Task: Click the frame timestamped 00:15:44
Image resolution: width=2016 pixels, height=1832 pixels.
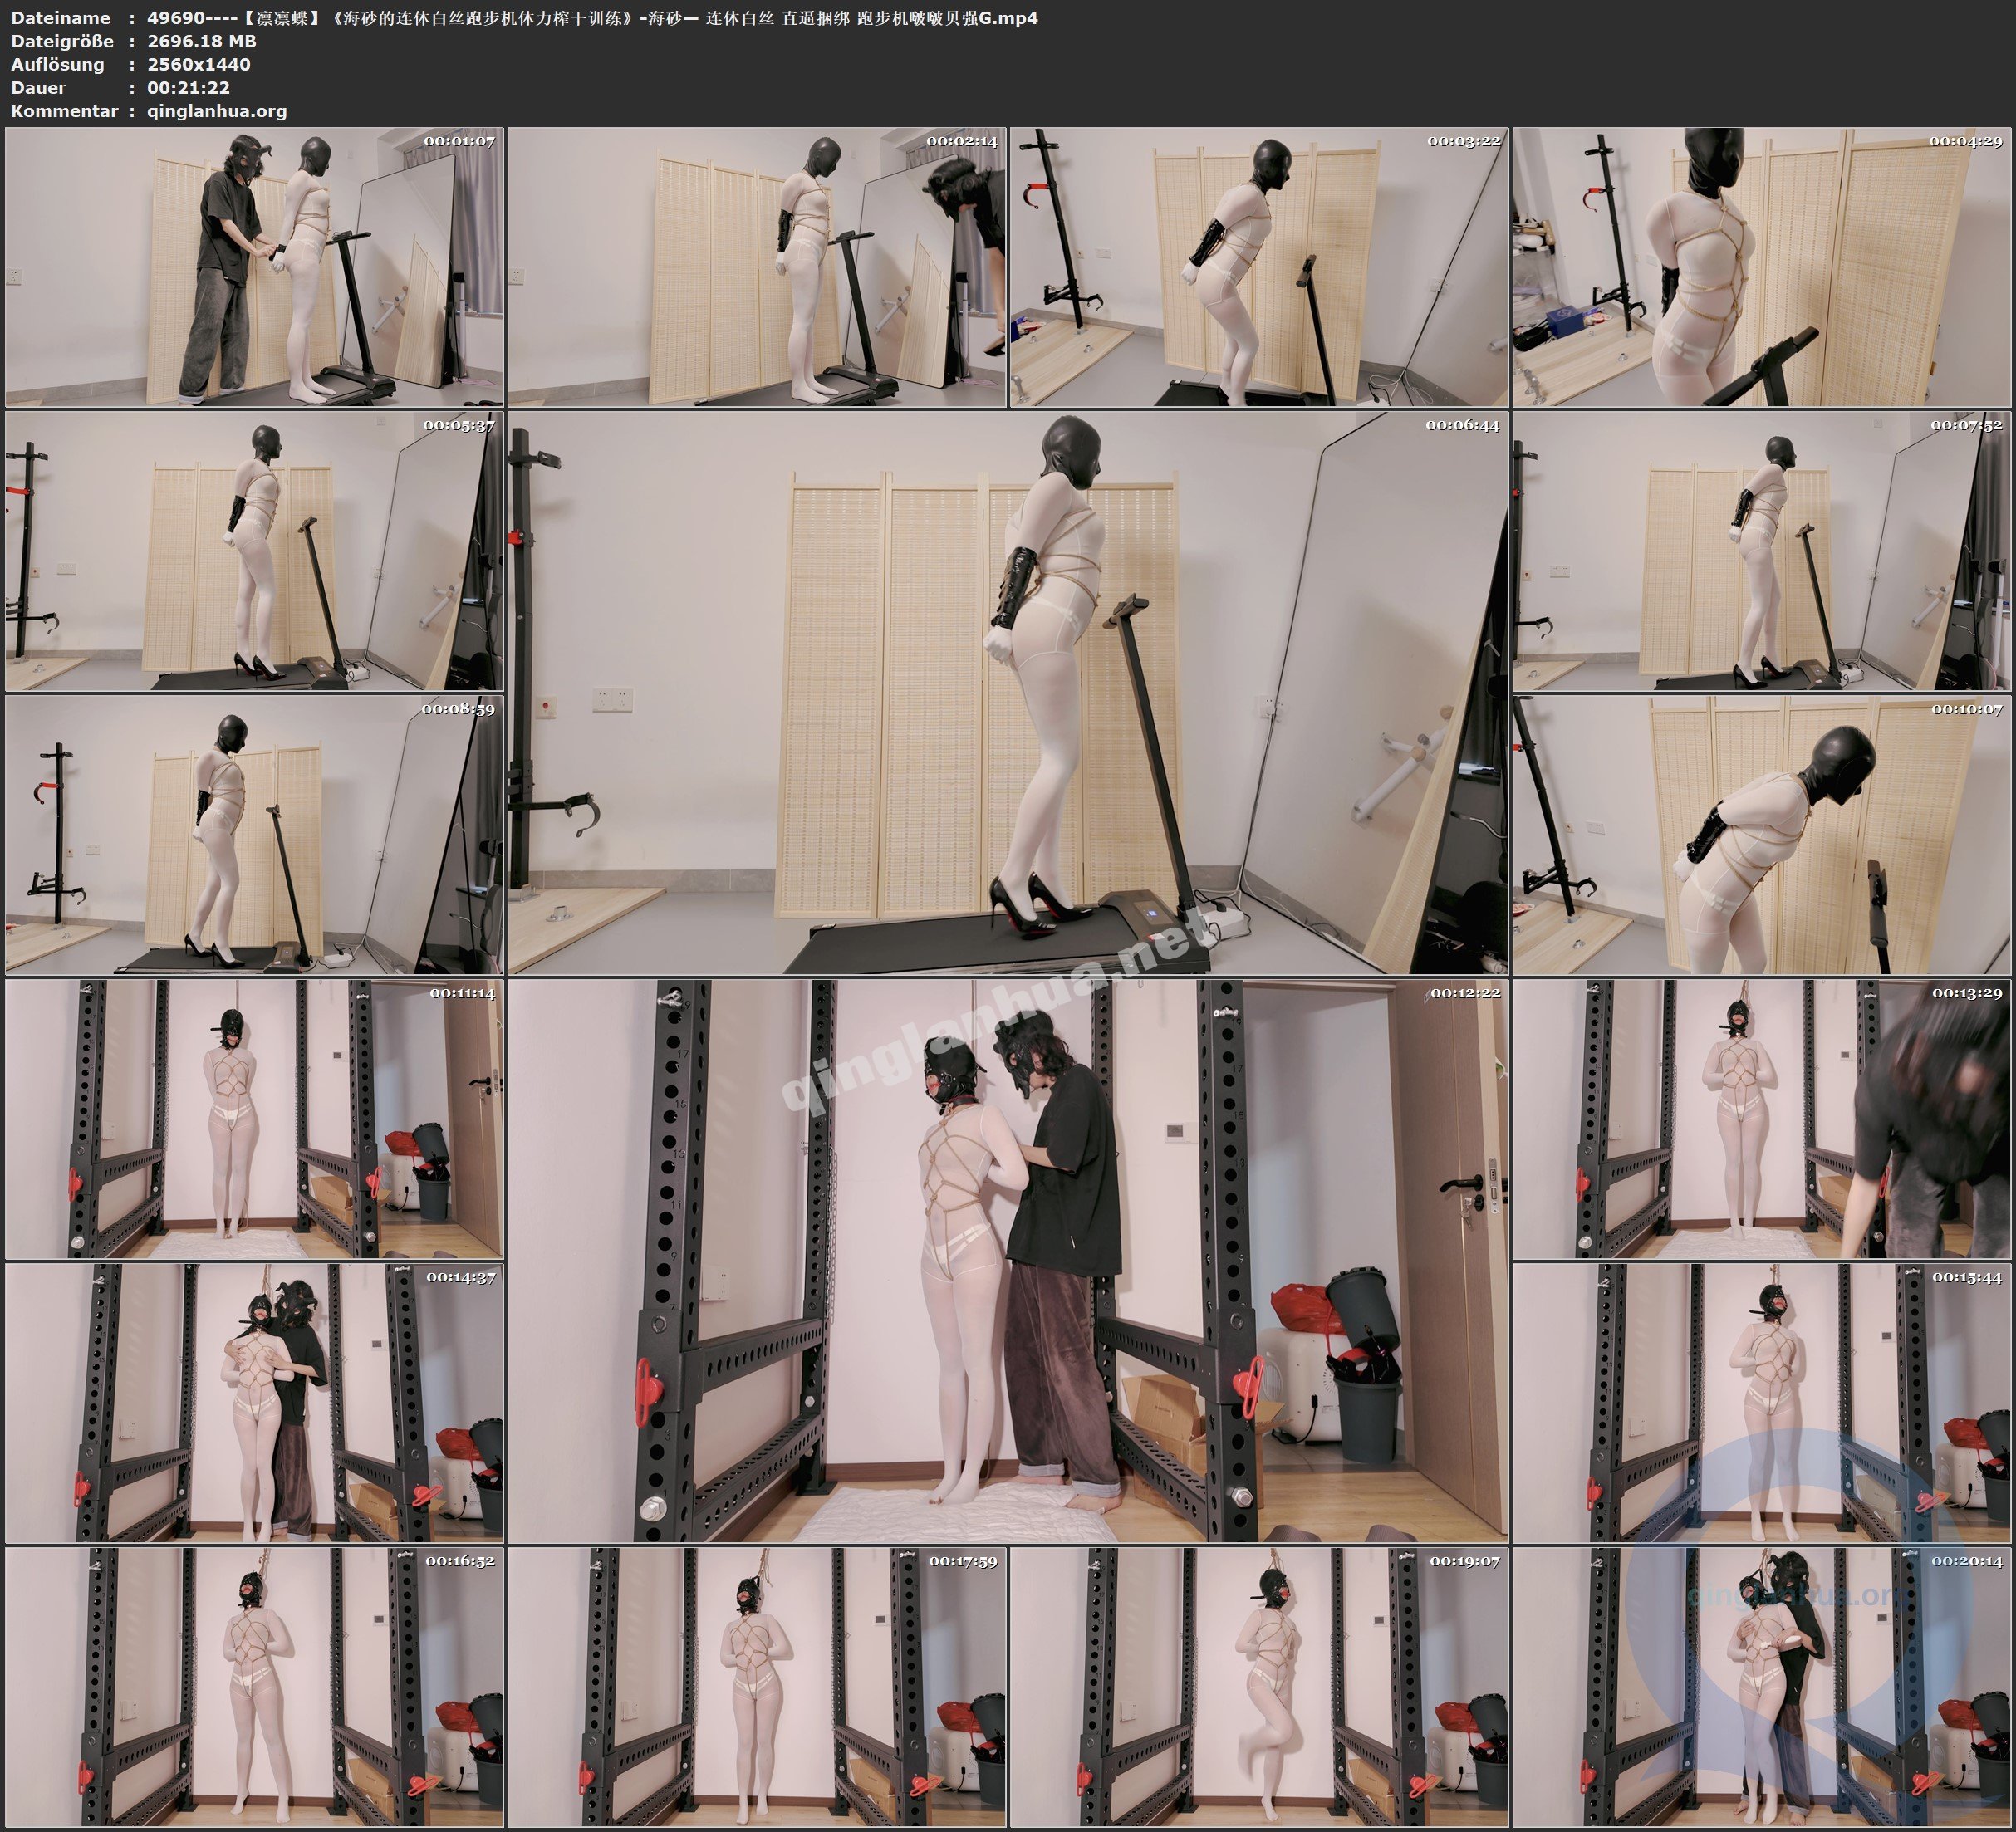Action: pyautogui.click(x=1761, y=1403)
